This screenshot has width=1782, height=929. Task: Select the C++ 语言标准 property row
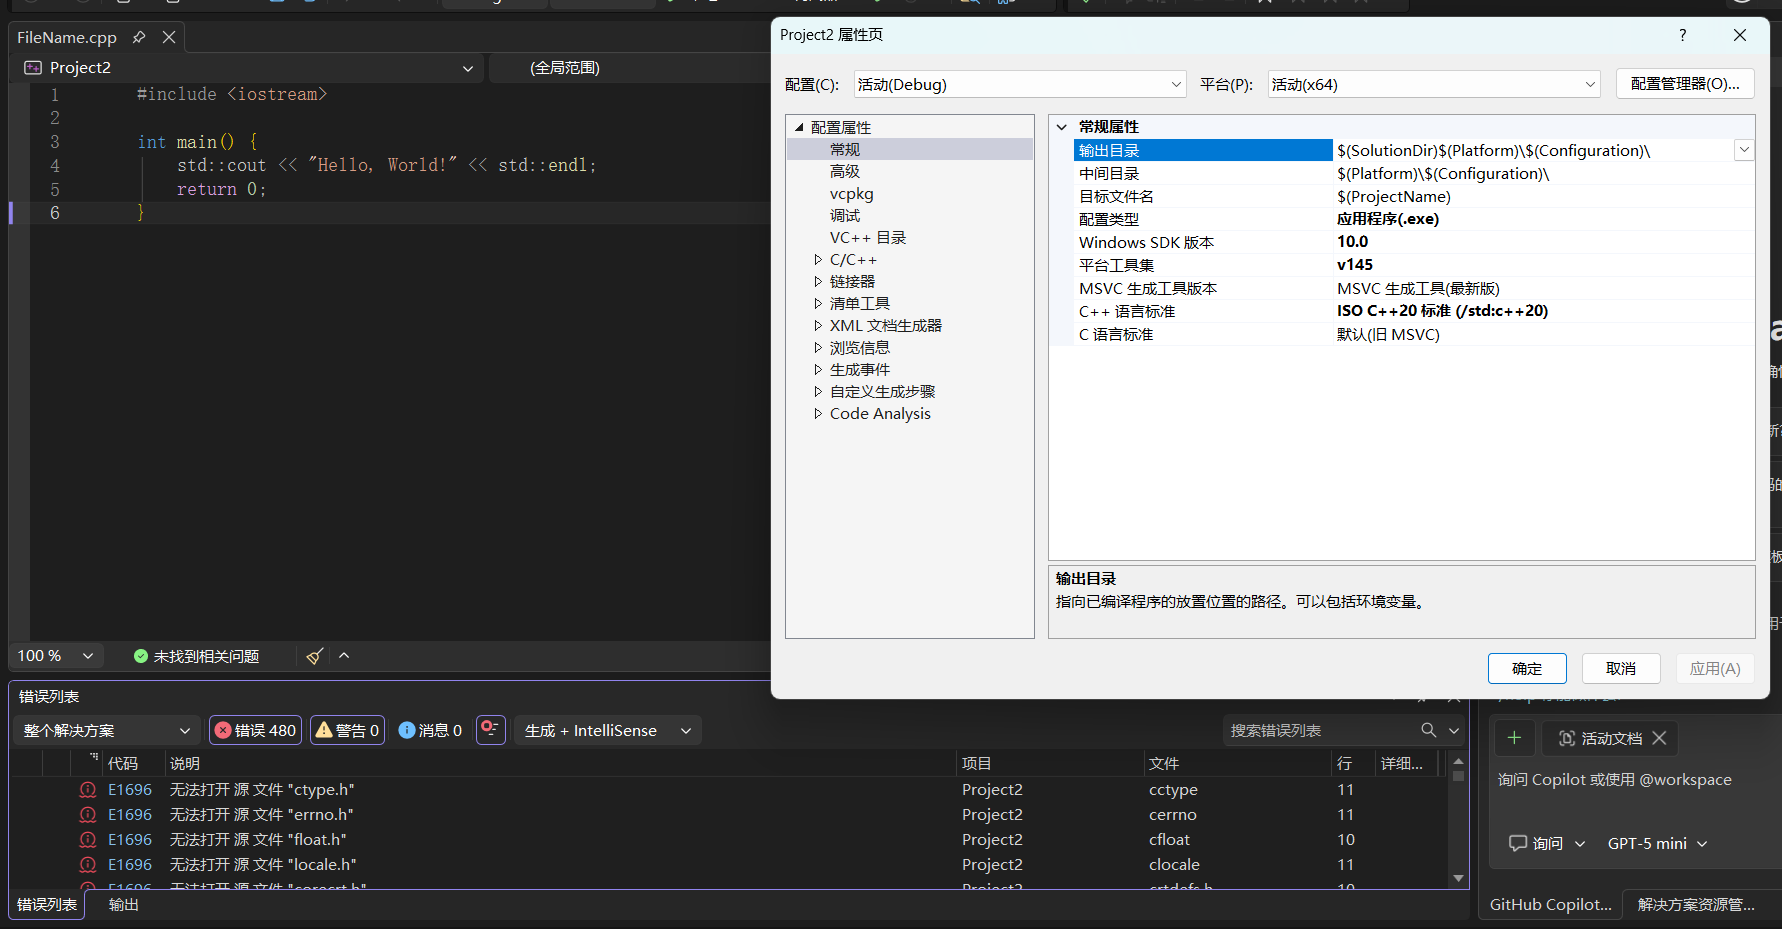pyautogui.click(x=1414, y=312)
